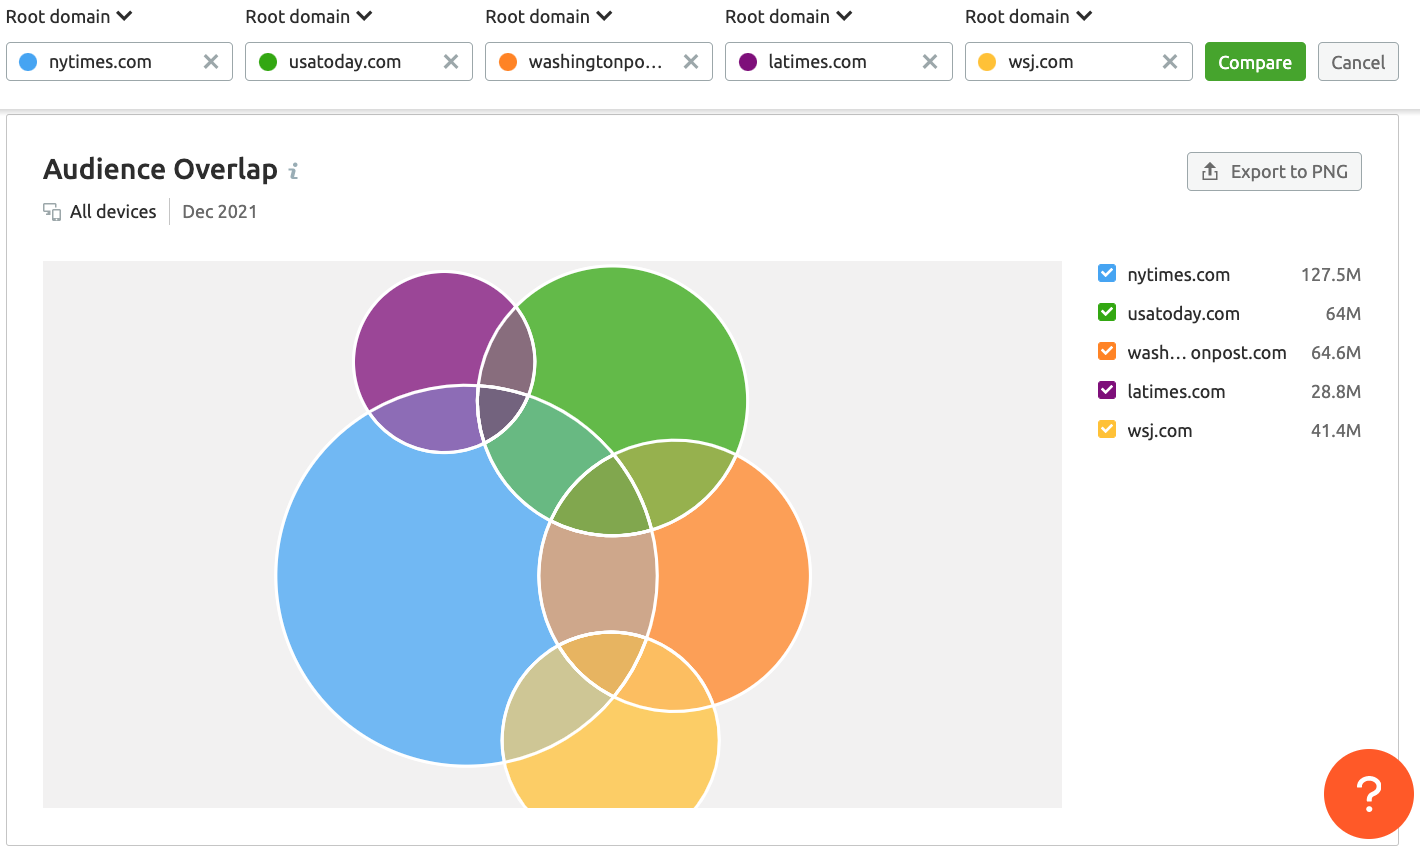
Task: Open the orange help question mark bubble
Action: pos(1368,794)
